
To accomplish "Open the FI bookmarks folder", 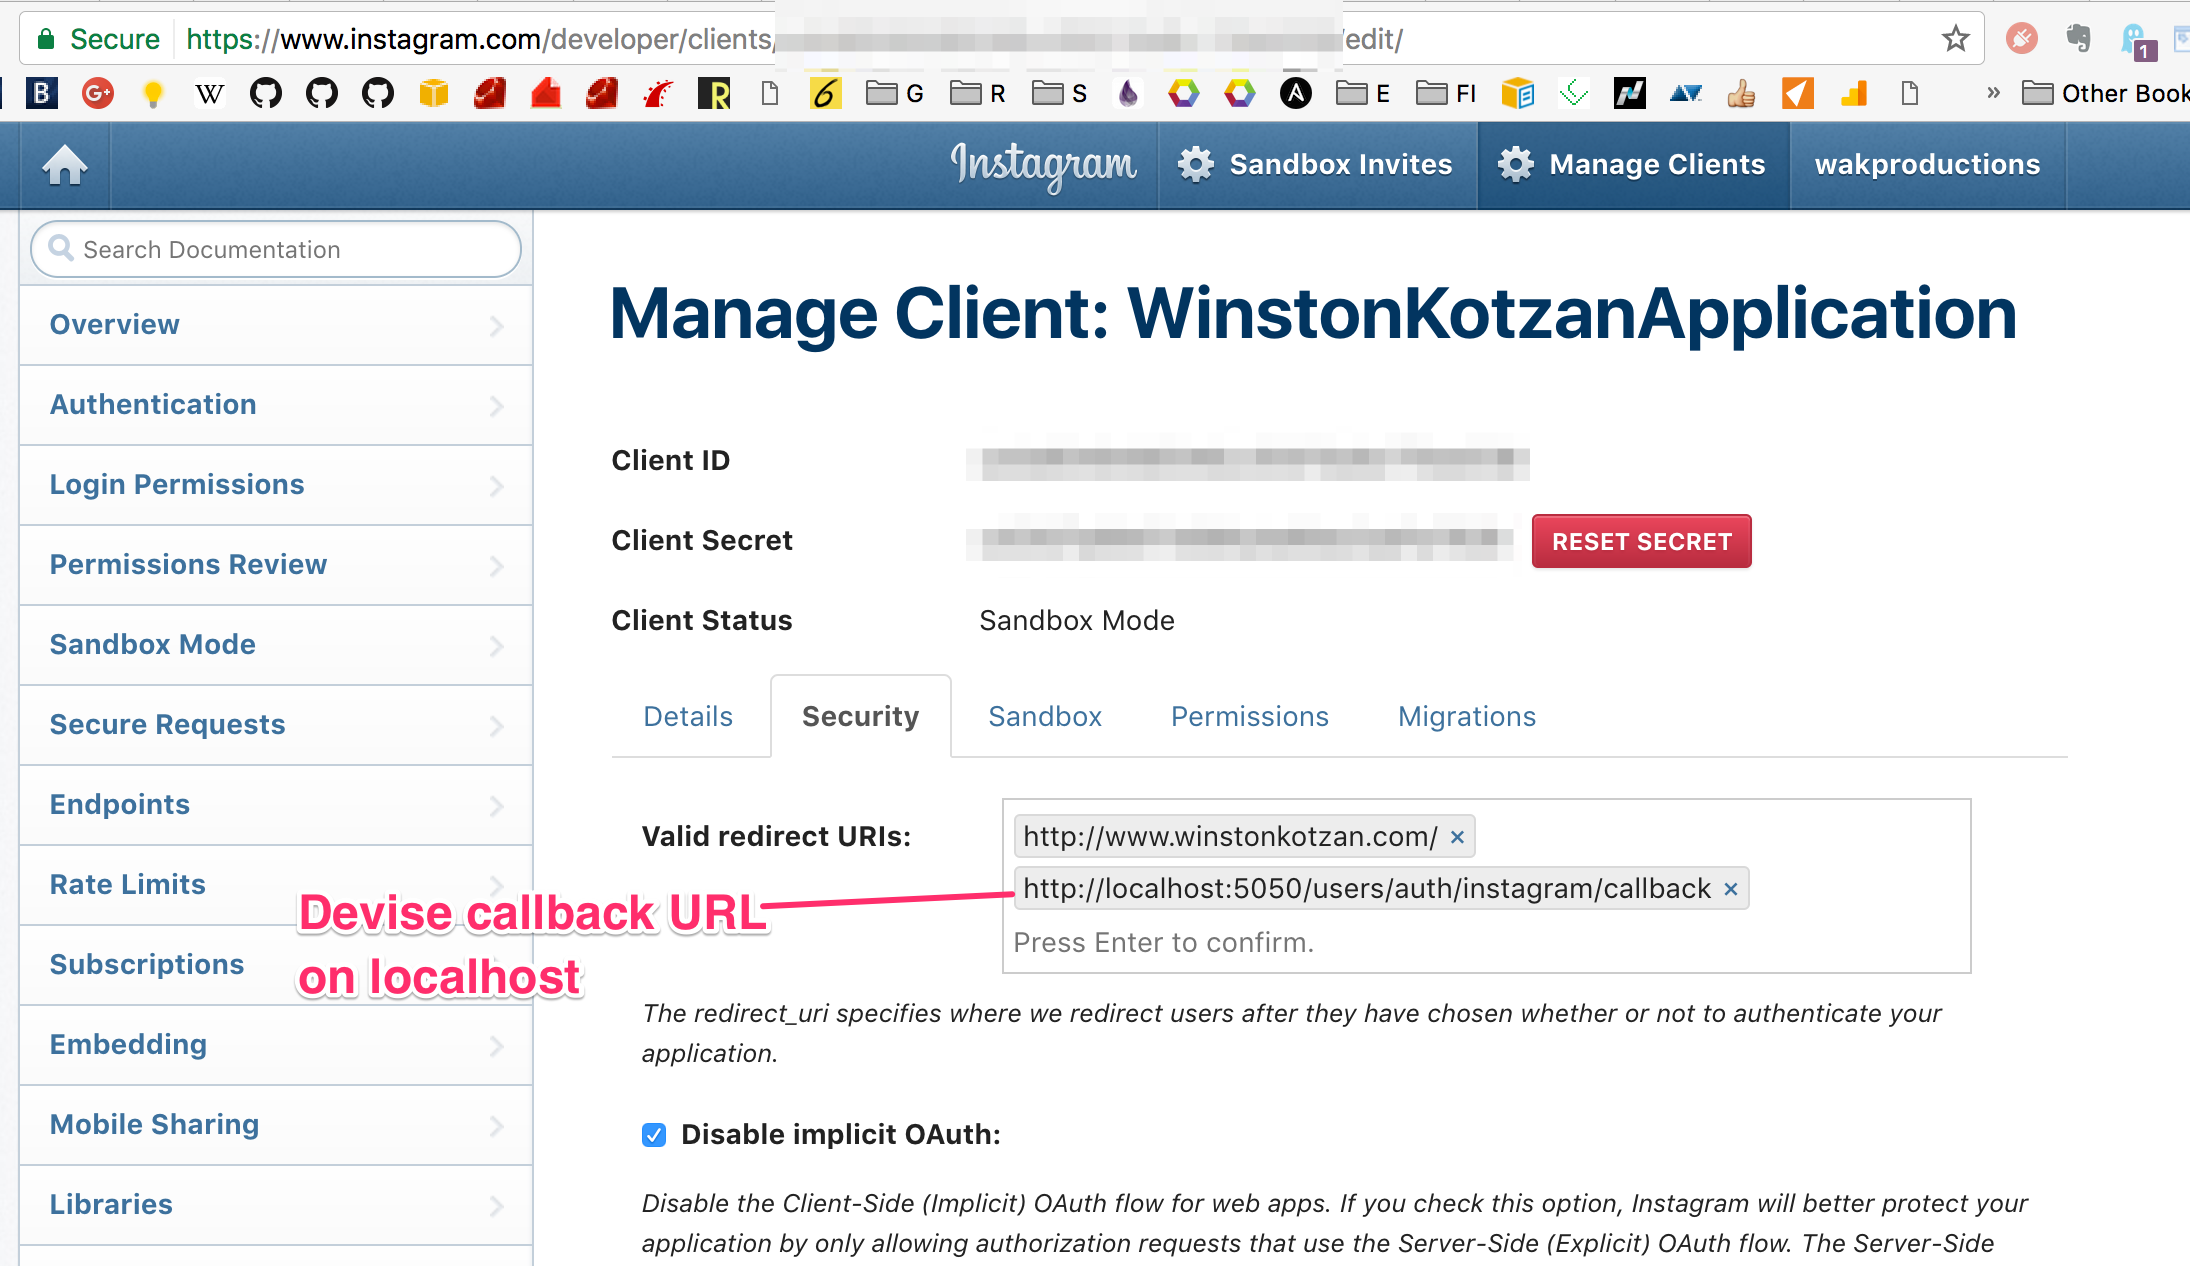I will tap(1447, 94).
